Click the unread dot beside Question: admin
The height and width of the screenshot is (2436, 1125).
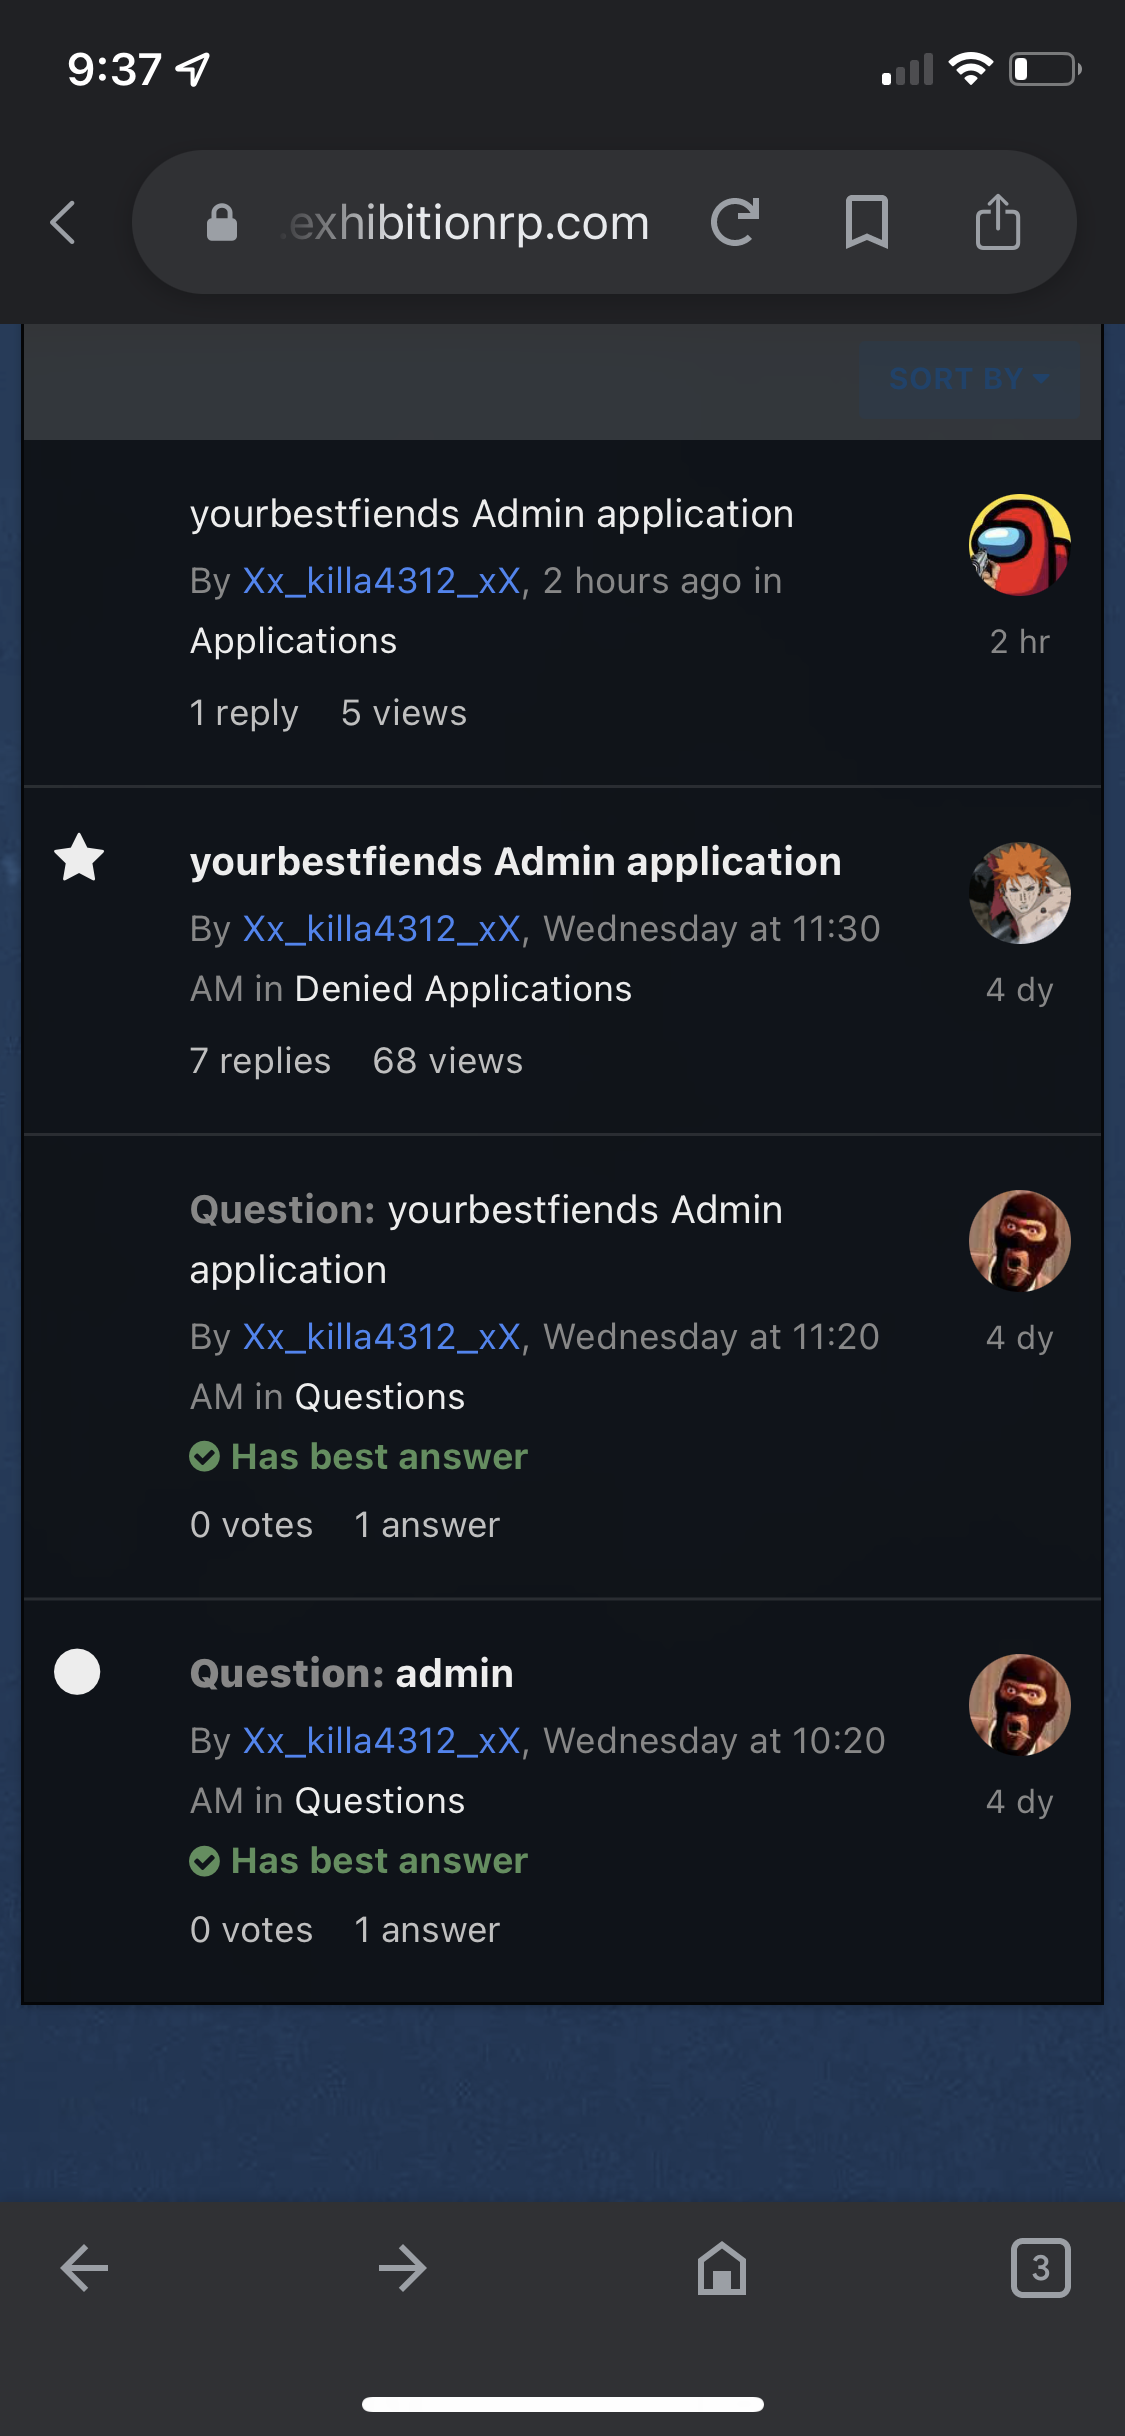pyautogui.click(x=77, y=1671)
